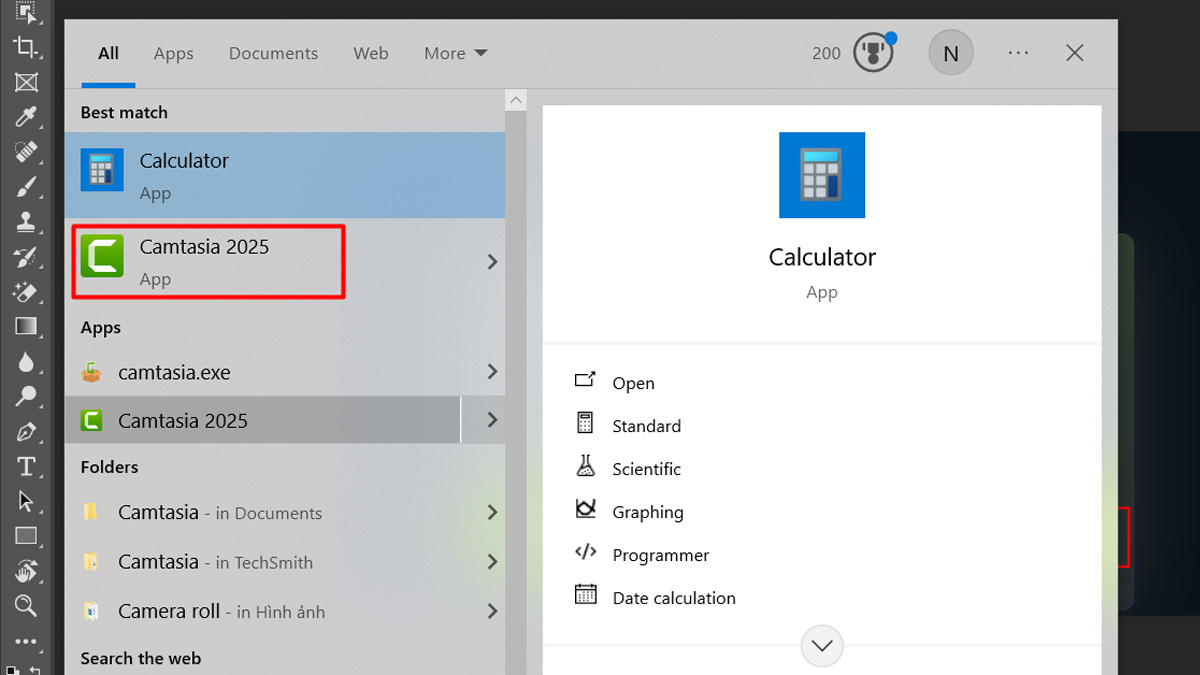Screen dimensions: 1200x675
Task: Switch to the Web search tab
Action: 370,54
